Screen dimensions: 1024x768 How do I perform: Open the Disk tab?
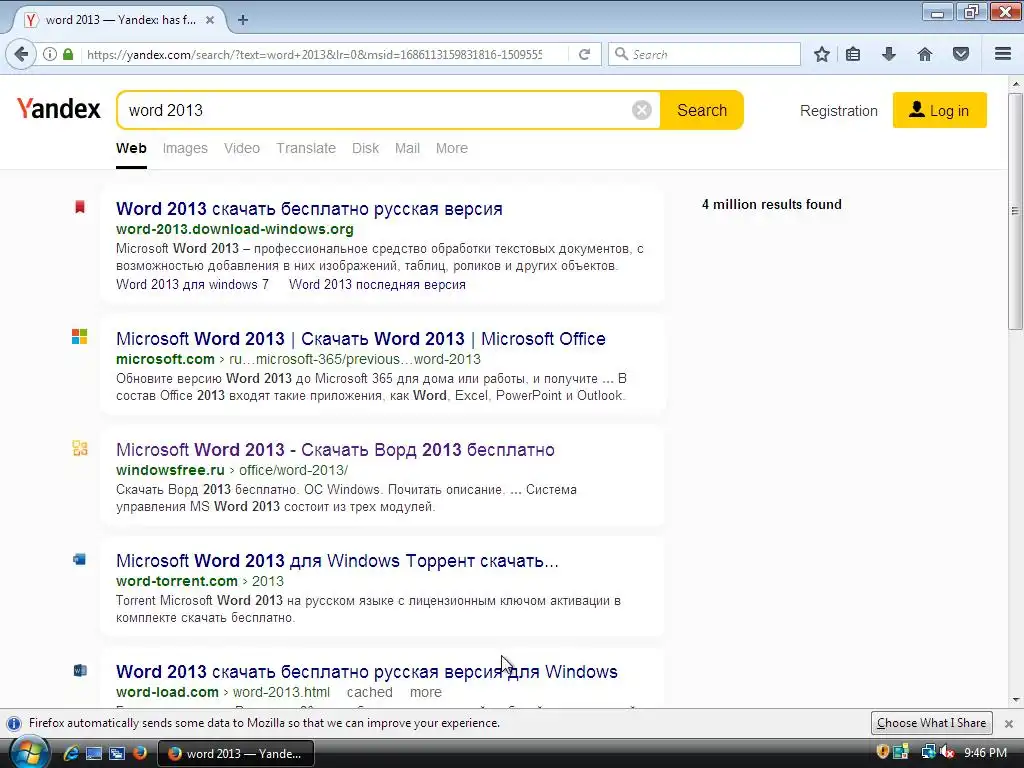365,148
